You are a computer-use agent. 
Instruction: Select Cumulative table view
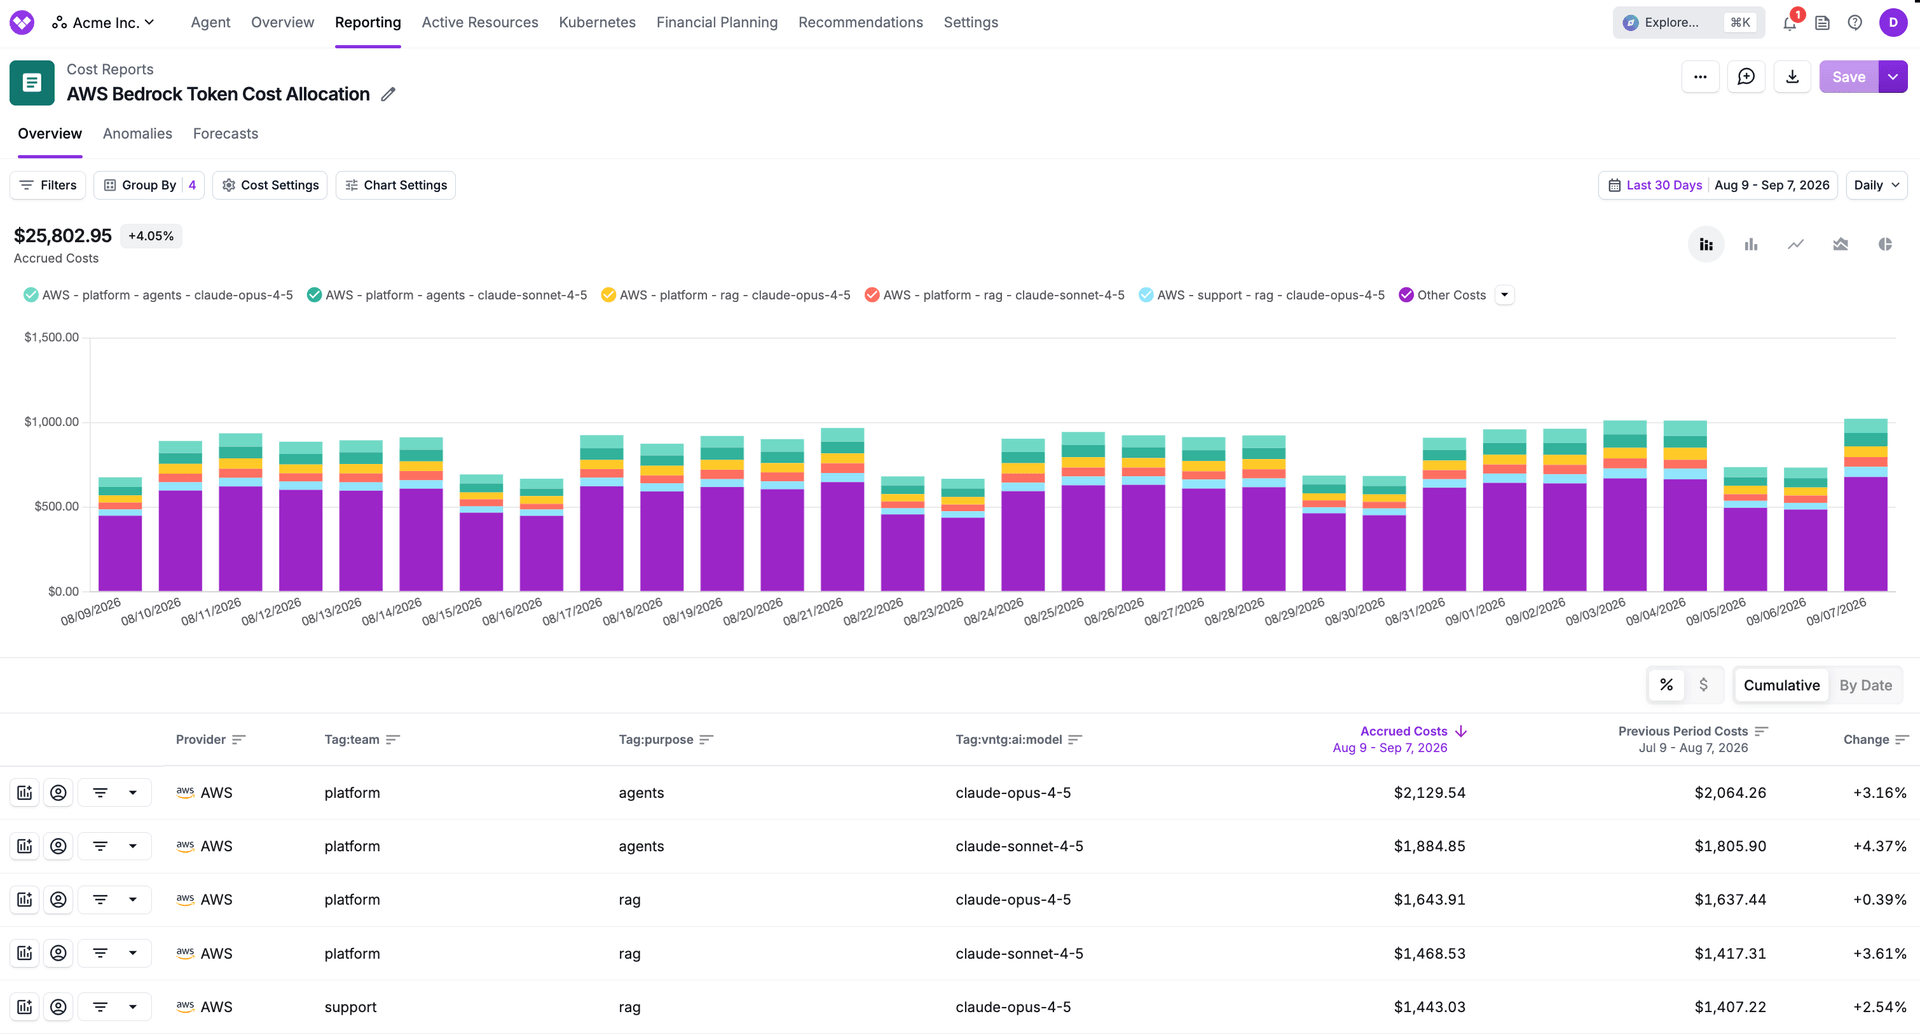1781,685
